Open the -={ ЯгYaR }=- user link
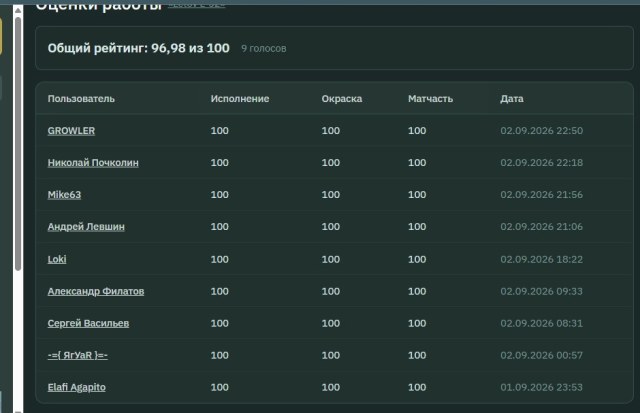Image resolution: width=640 pixels, height=413 pixels. click(78, 355)
